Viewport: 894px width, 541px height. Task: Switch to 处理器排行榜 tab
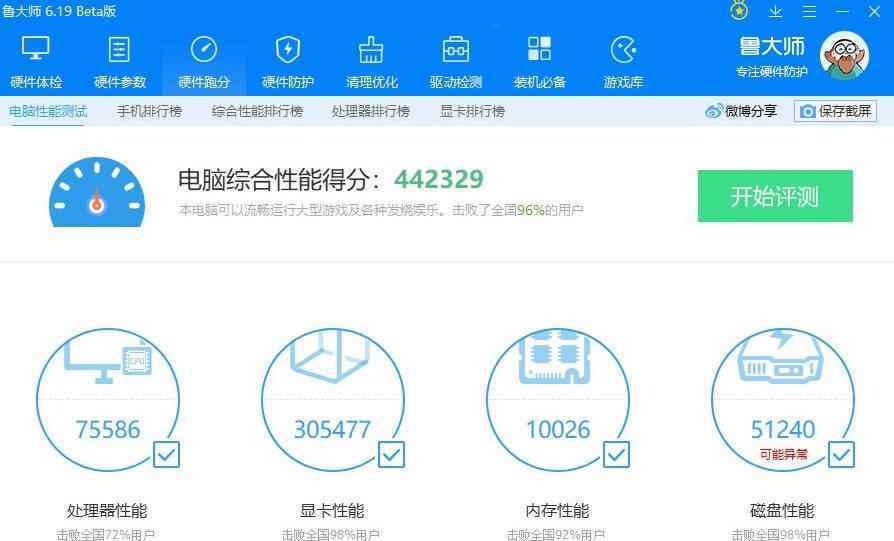pos(371,111)
